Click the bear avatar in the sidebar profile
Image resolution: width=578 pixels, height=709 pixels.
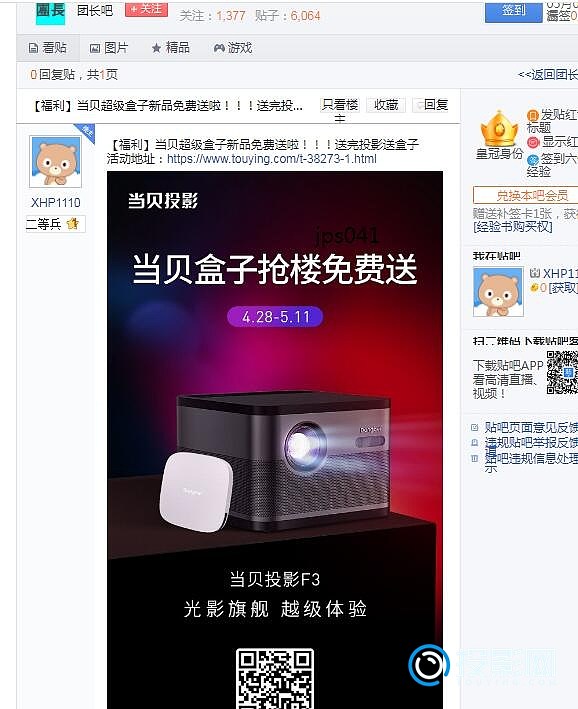click(498, 292)
